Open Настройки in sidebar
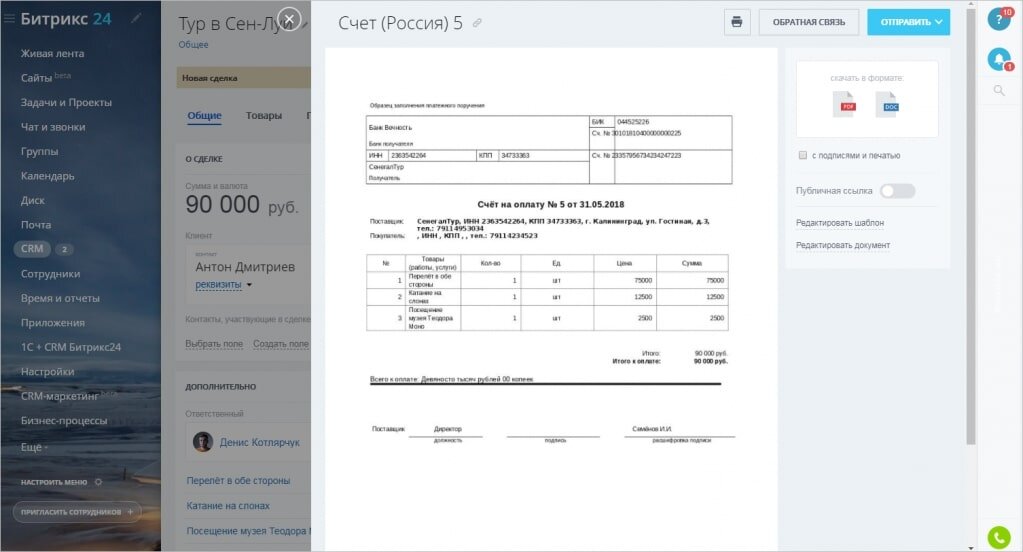This screenshot has width=1023, height=552. point(47,372)
